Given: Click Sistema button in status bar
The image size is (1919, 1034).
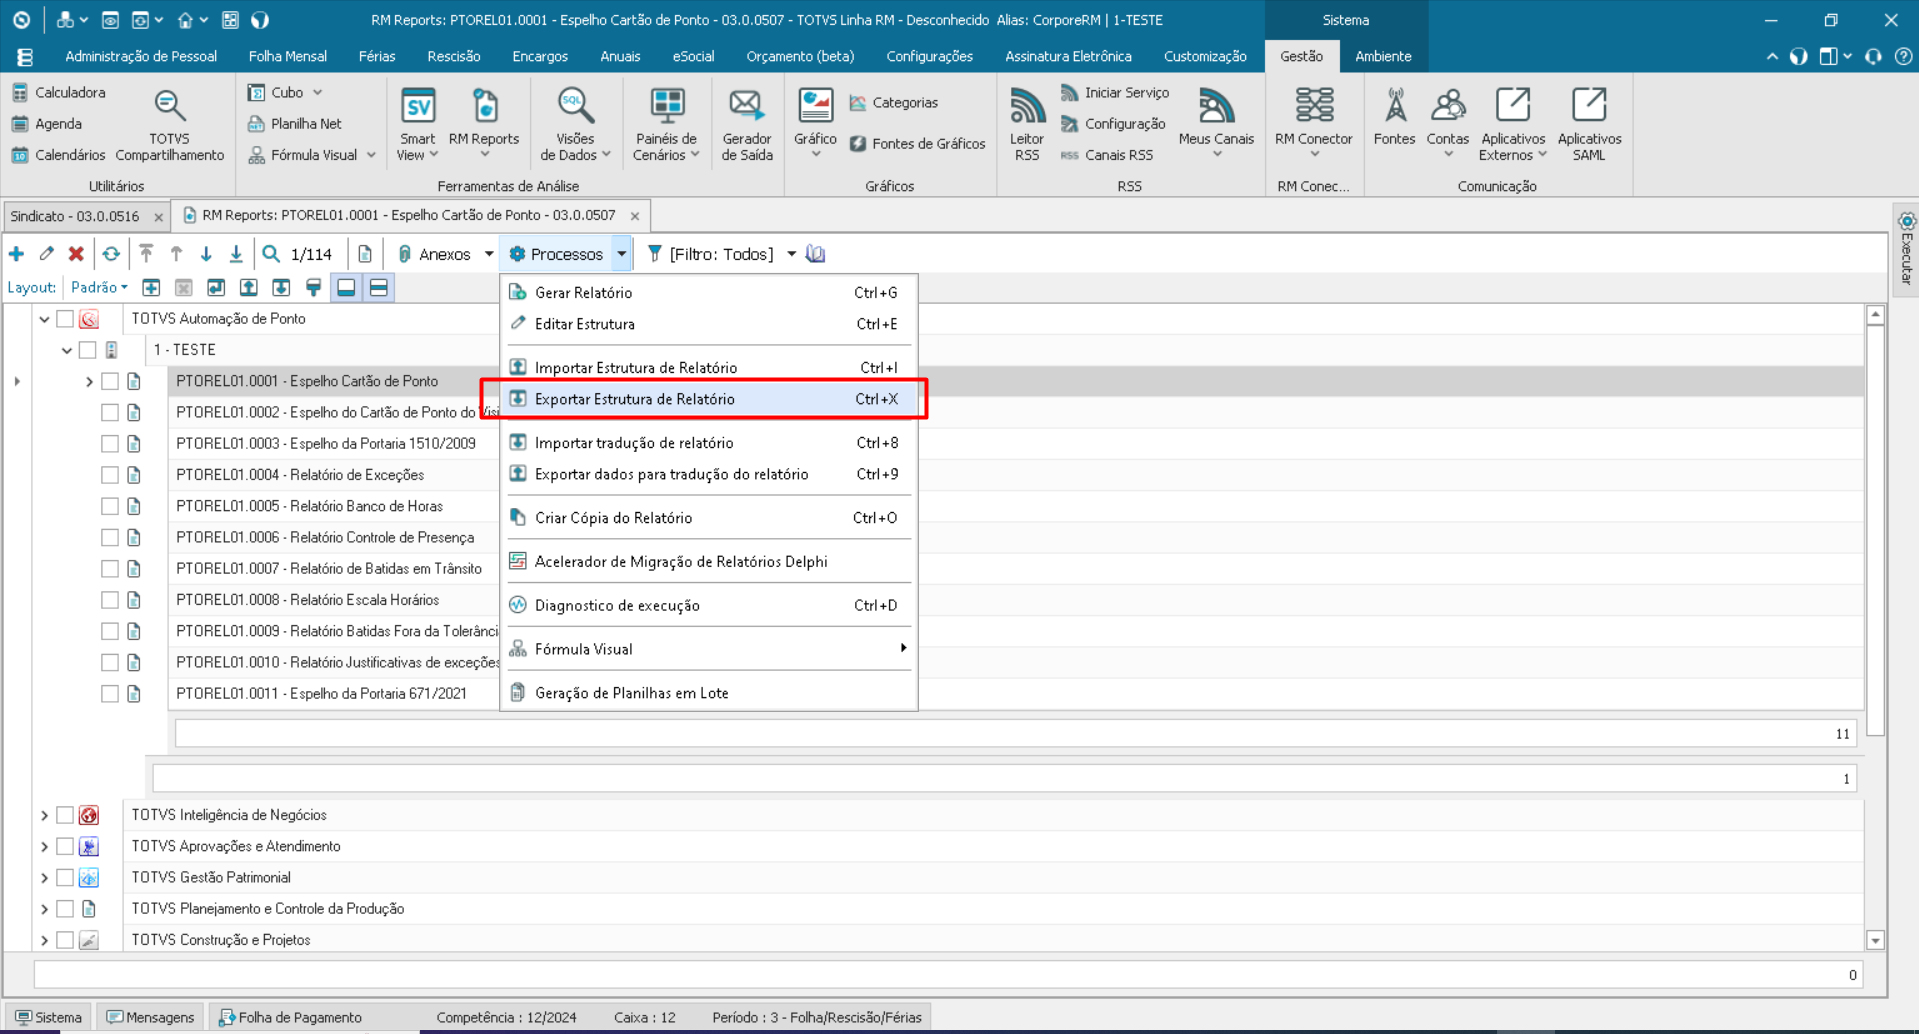Looking at the screenshot, I should click(48, 1017).
